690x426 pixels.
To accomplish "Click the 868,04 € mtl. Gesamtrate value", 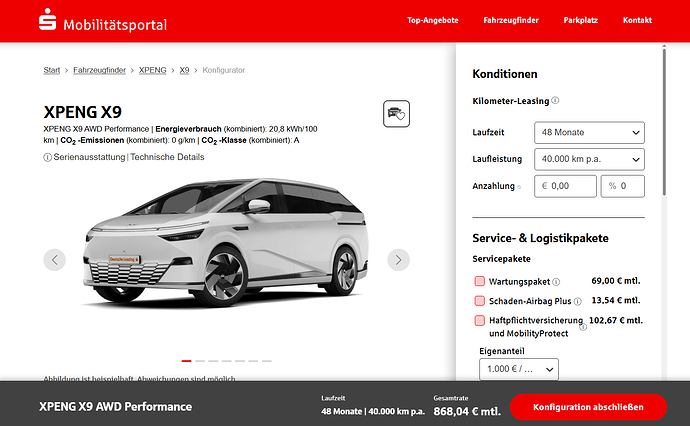I will tap(467, 411).
